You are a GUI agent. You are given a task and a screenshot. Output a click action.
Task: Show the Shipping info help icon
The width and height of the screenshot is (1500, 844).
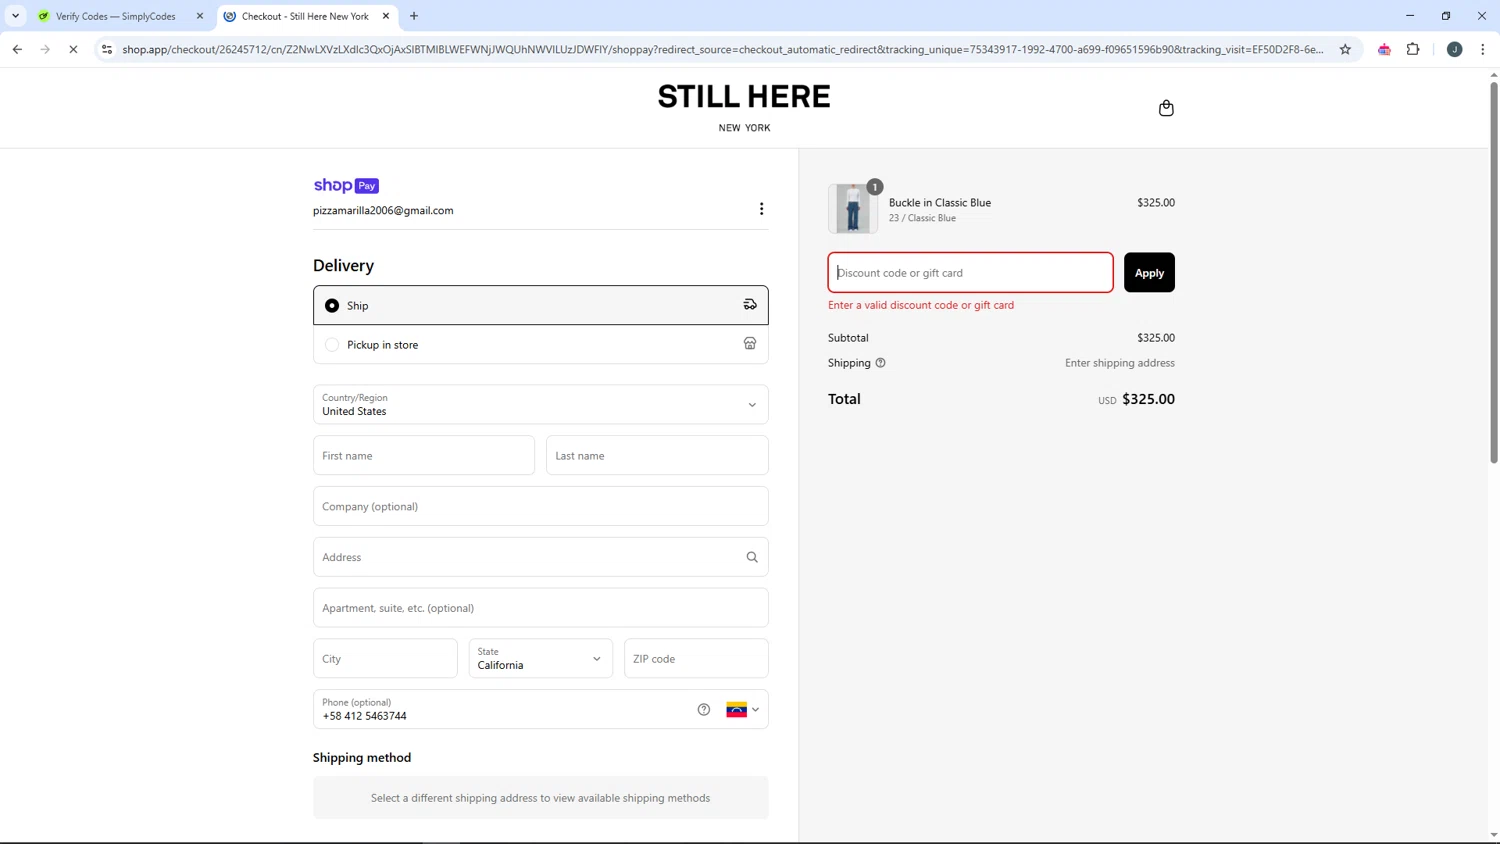(881, 363)
